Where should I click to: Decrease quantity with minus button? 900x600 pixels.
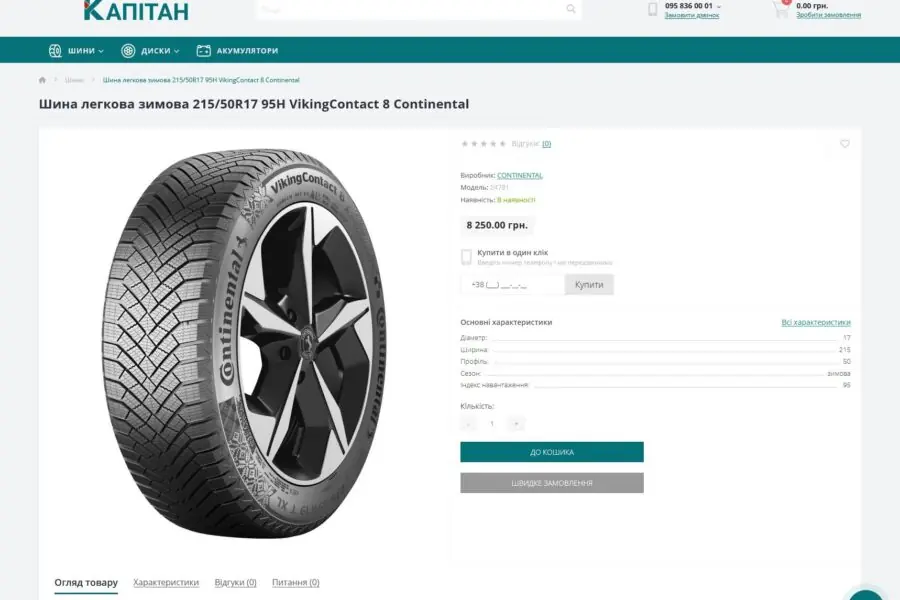468,424
